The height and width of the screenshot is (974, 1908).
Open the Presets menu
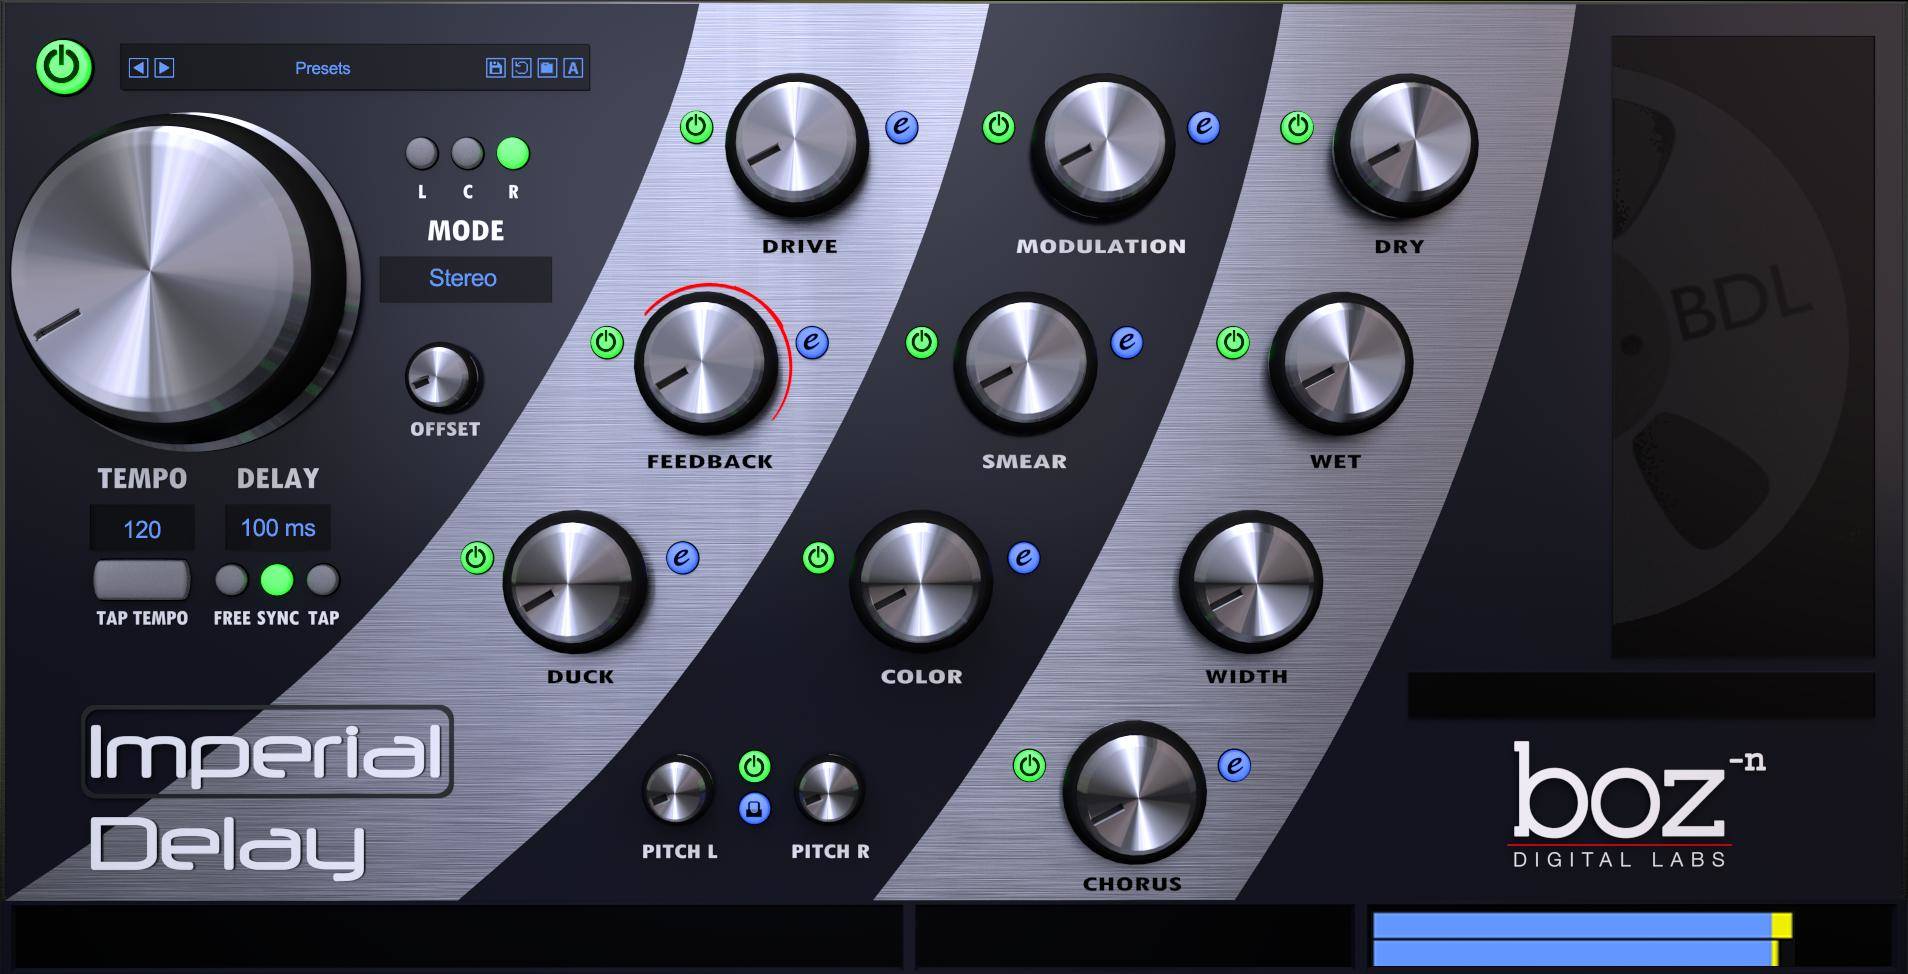(x=322, y=68)
